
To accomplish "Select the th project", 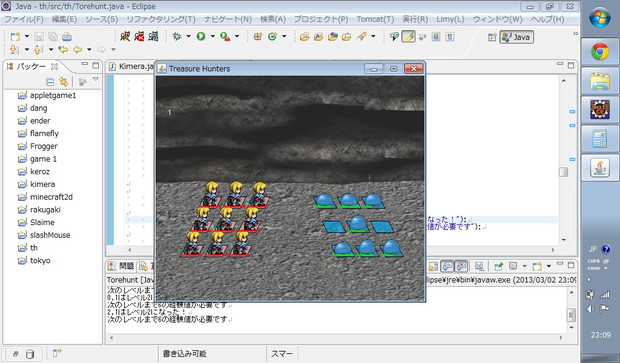I will pyautogui.click(x=27, y=248).
